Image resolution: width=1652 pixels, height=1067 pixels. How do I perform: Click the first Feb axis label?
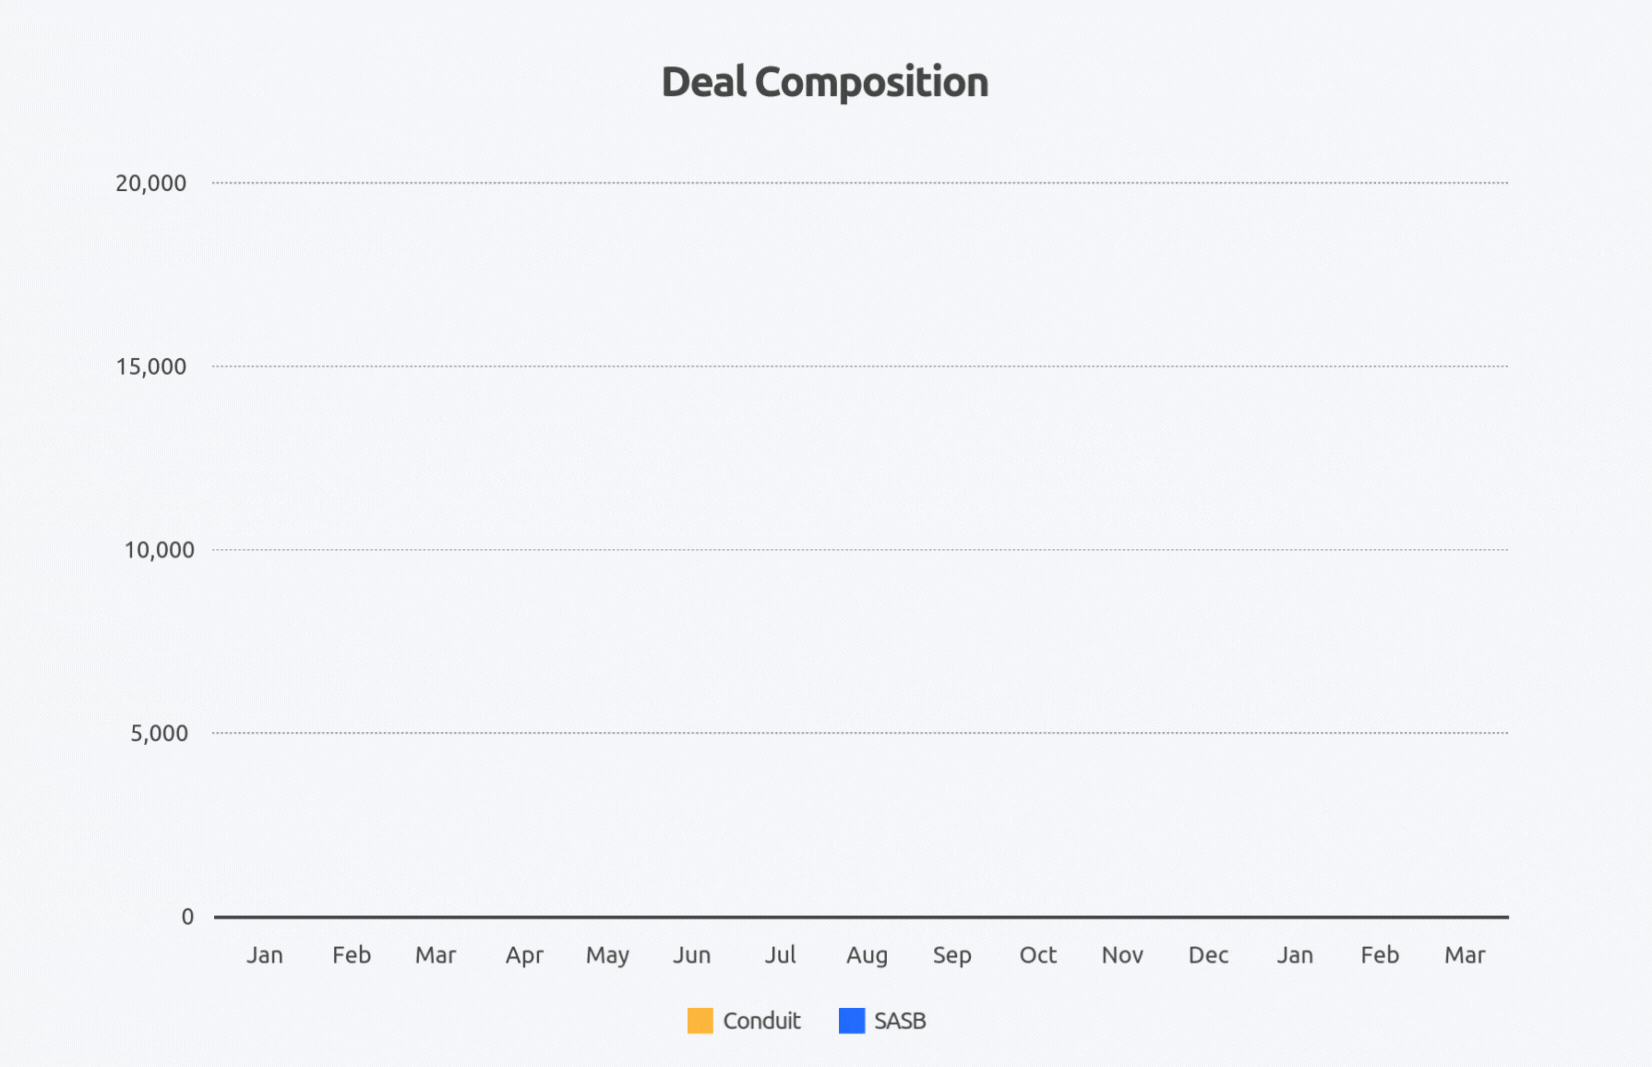tap(351, 955)
